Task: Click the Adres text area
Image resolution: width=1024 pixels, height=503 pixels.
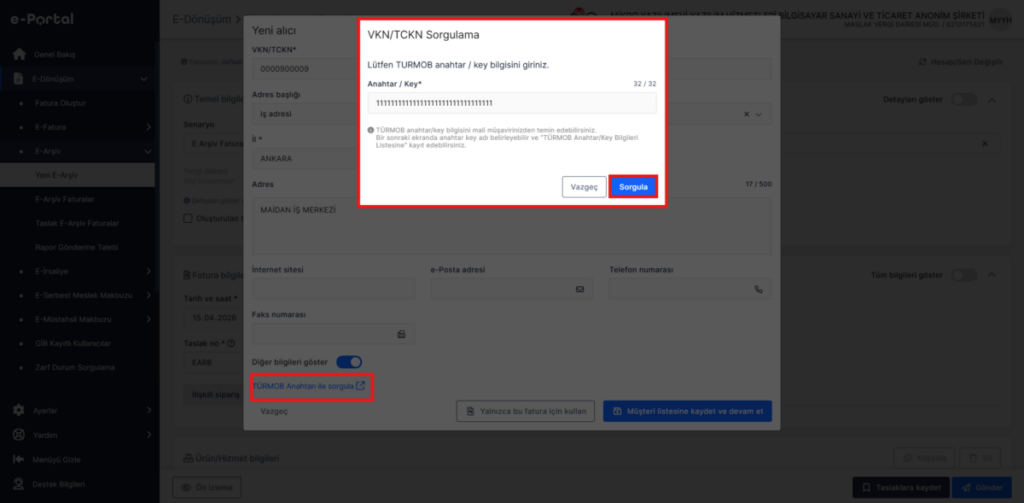Action: click(x=511, y=226)
